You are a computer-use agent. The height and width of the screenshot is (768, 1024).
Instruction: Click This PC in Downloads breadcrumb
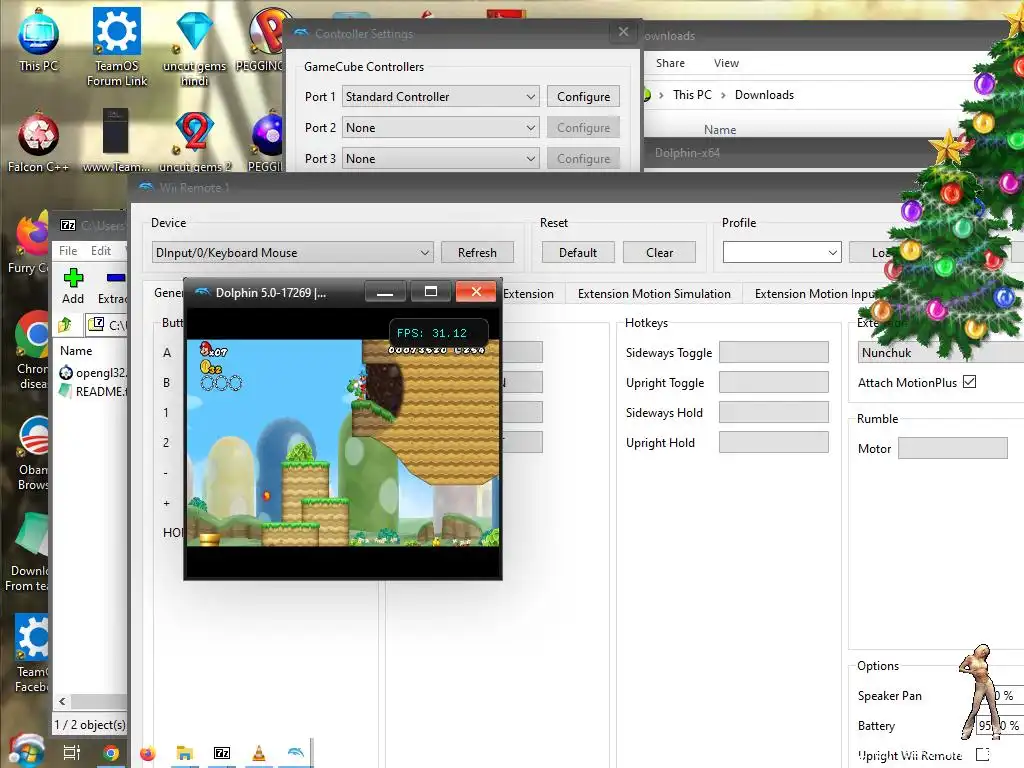pyautogui.click(x=692, y=95)
